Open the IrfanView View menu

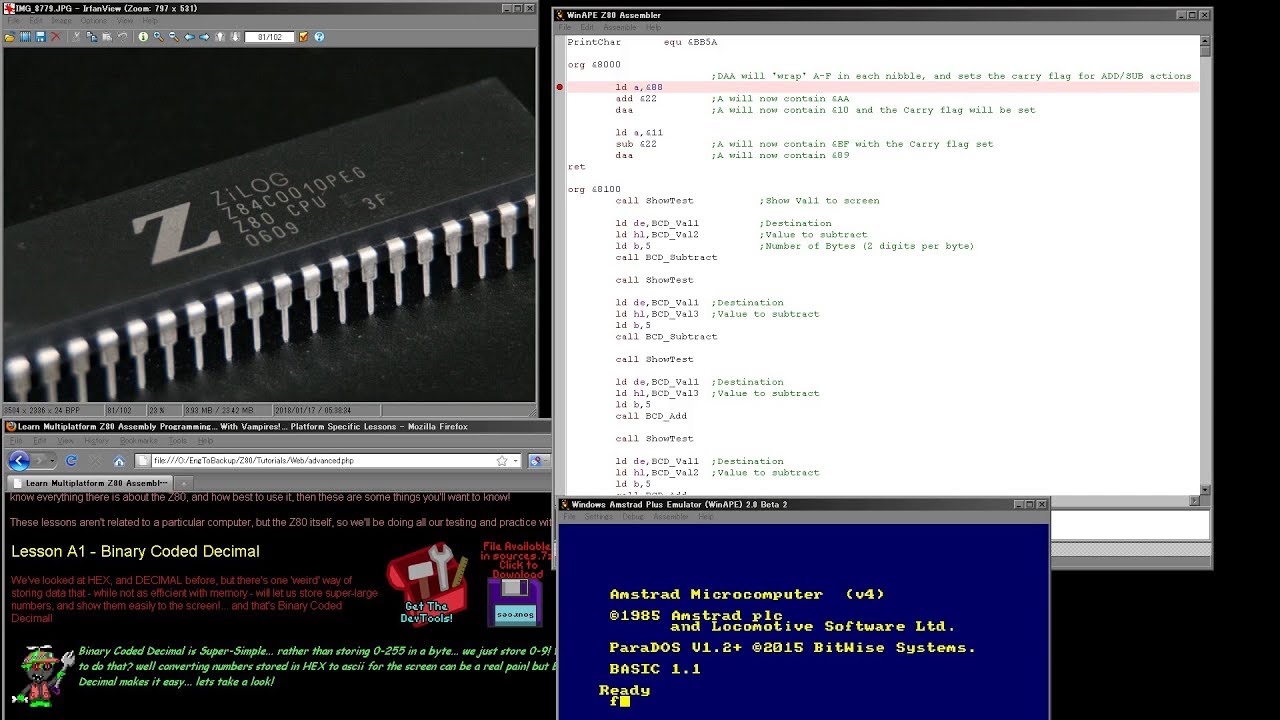coord(125,20)
